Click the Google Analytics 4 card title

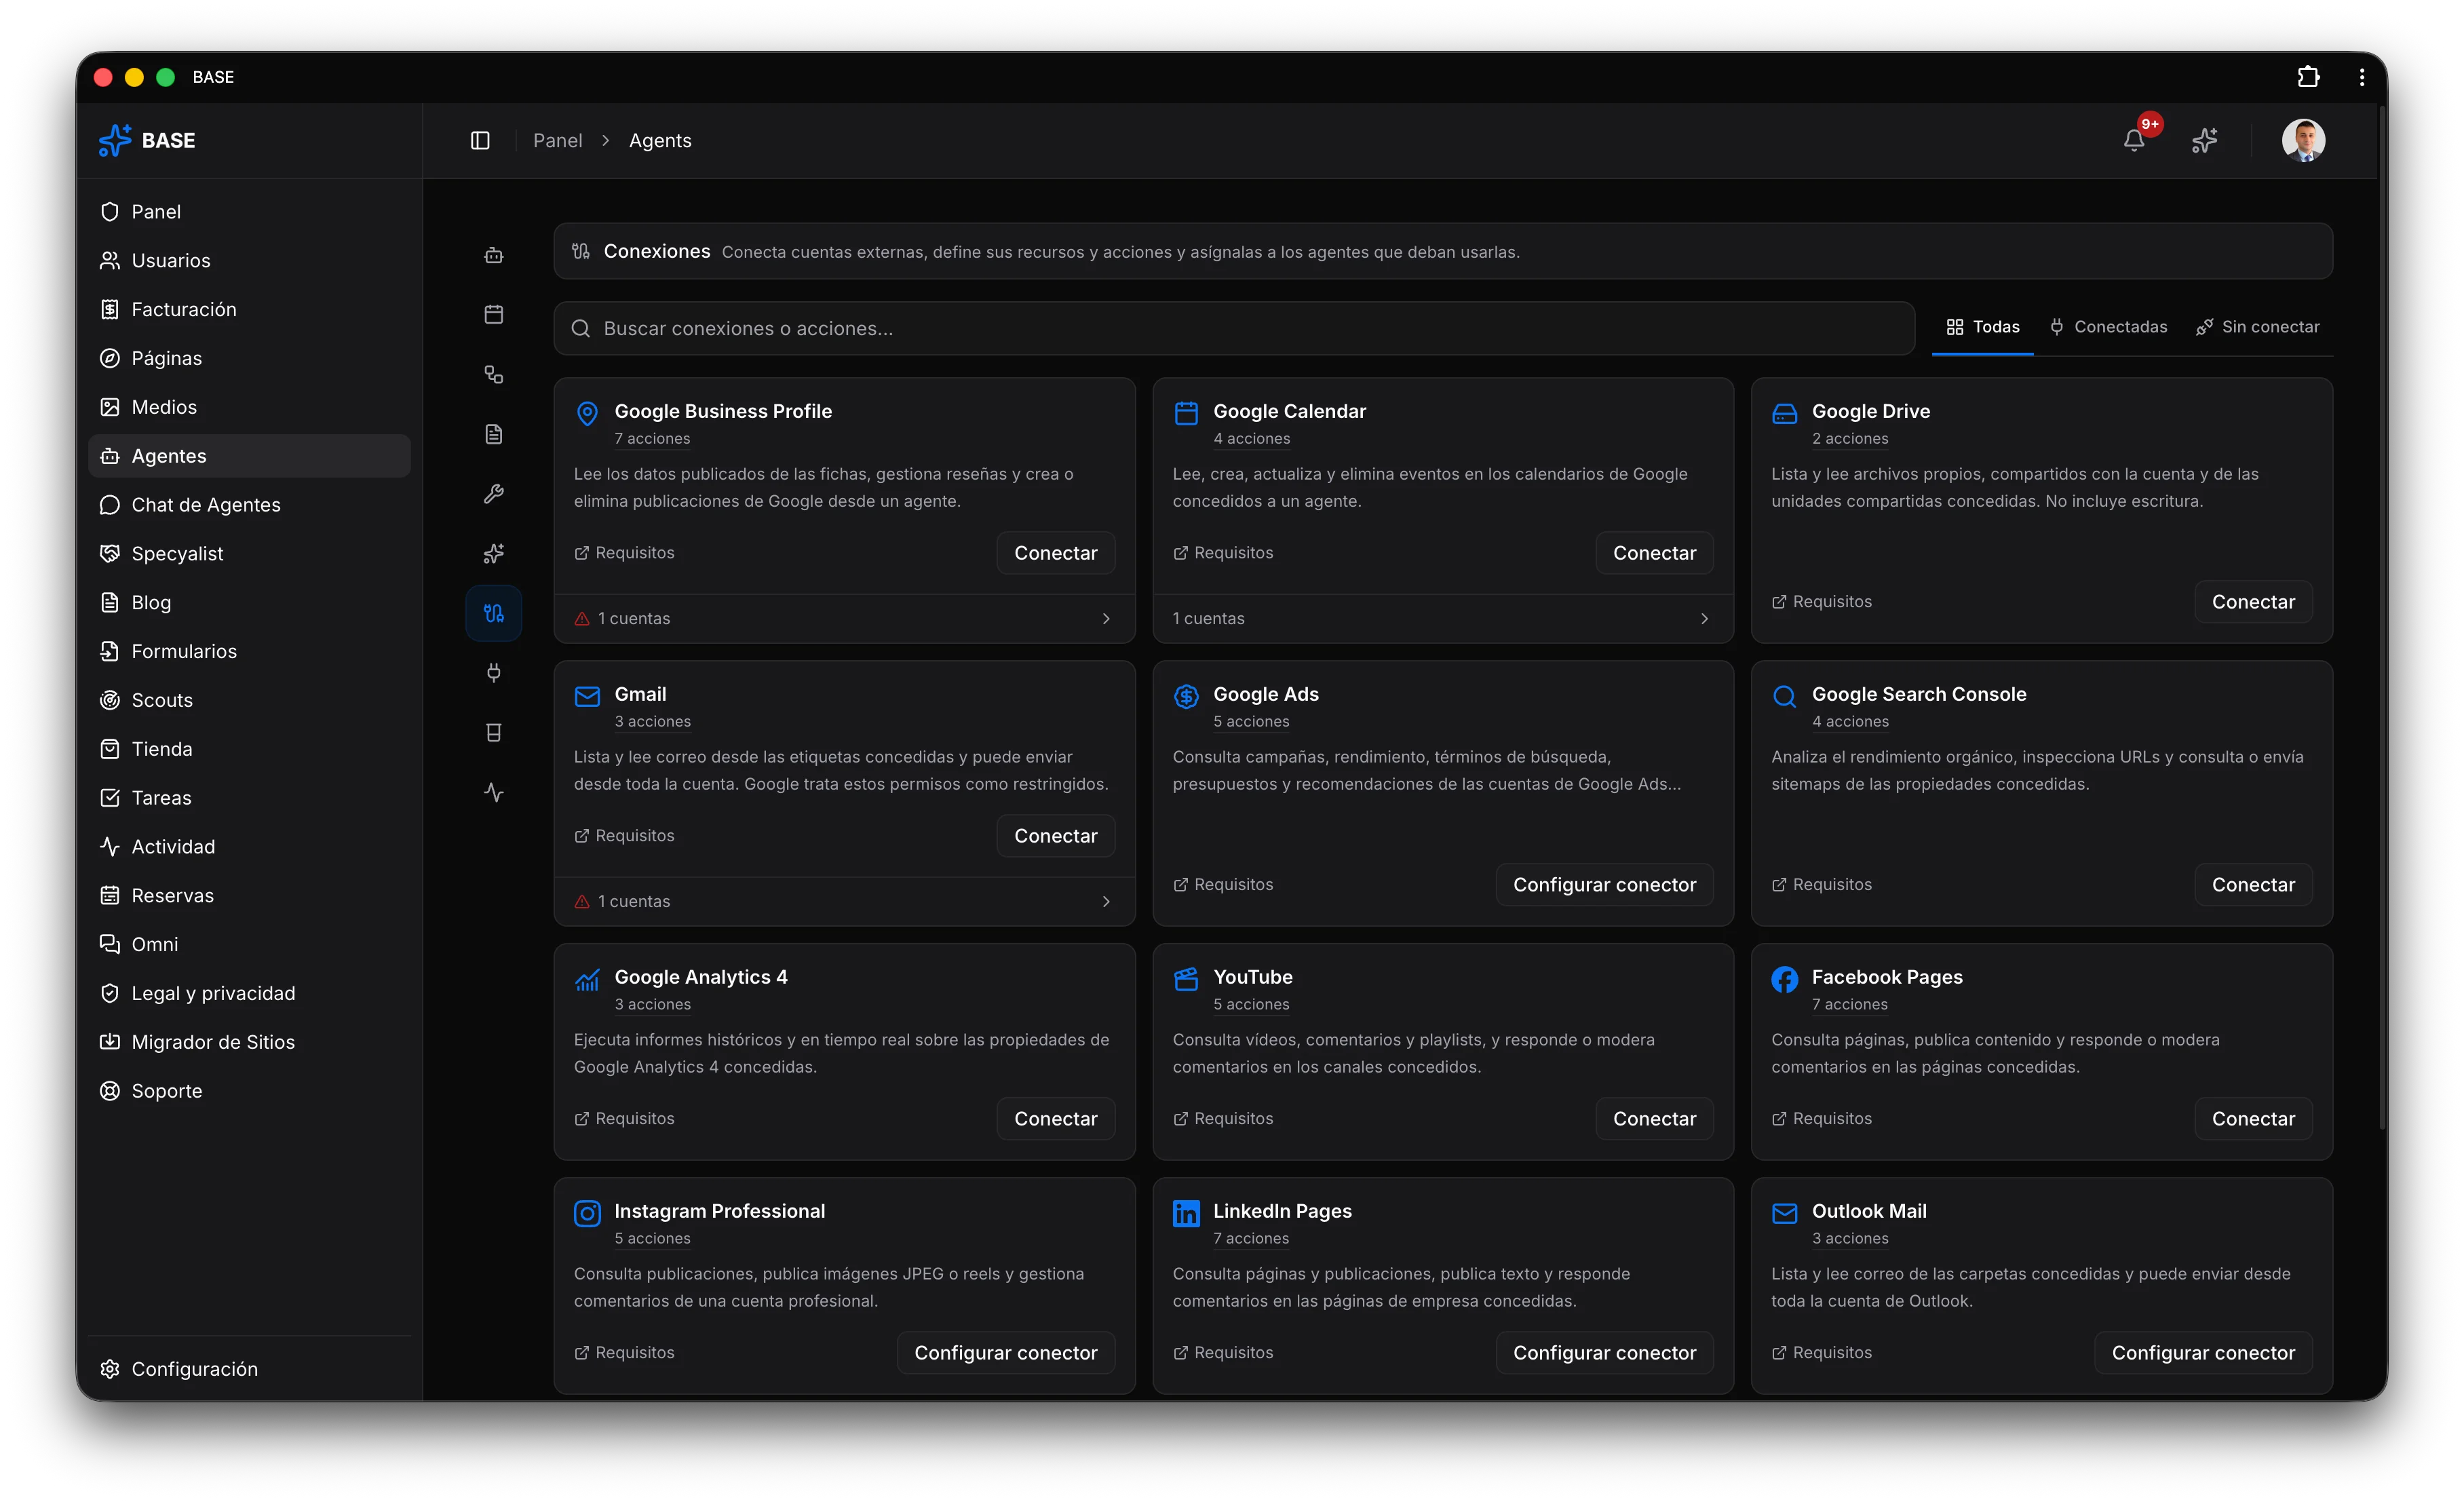(701, 978)
